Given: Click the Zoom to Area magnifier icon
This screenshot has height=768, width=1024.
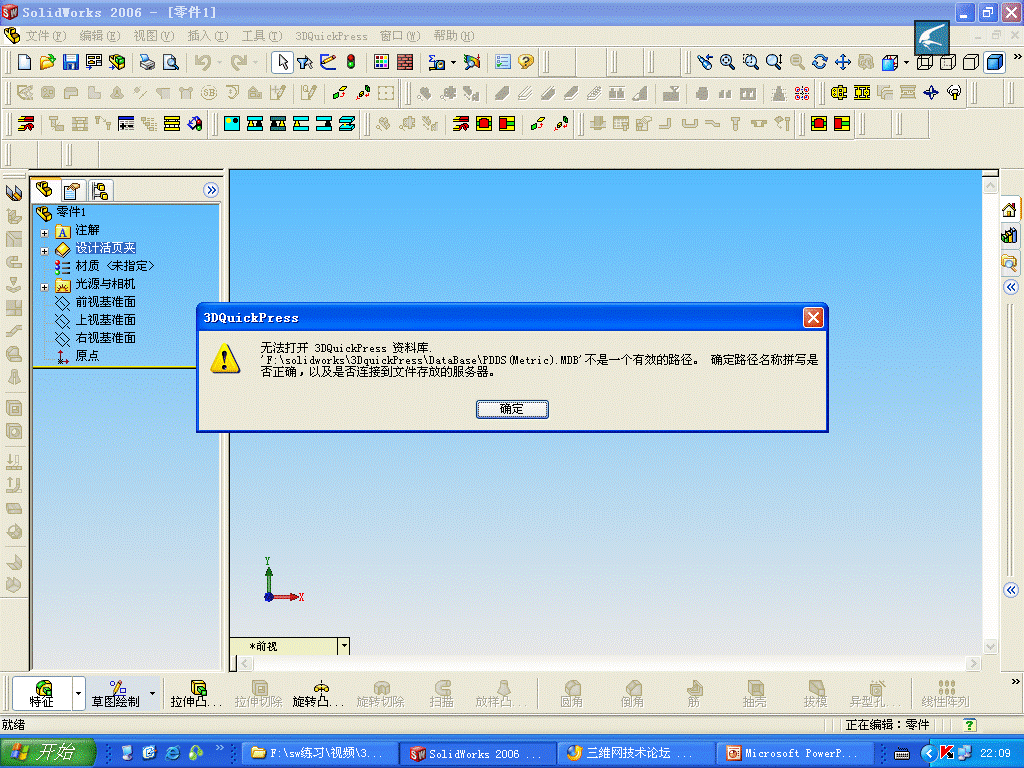Looking at the screenshot, I should pos(750,62).
